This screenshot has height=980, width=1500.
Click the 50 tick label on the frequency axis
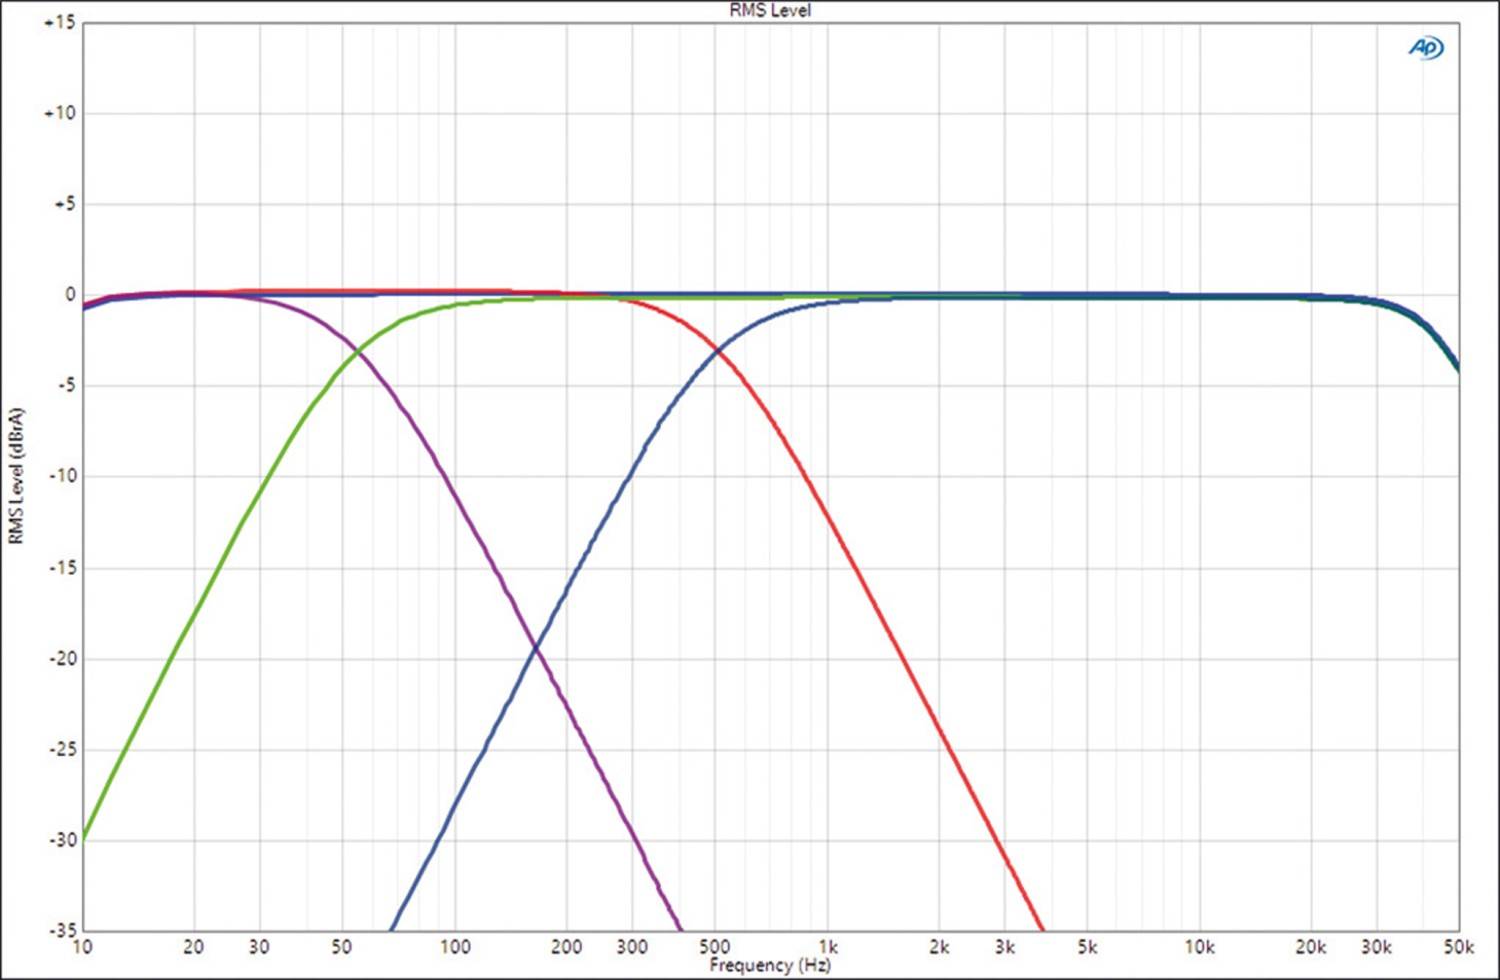[342, 947]
